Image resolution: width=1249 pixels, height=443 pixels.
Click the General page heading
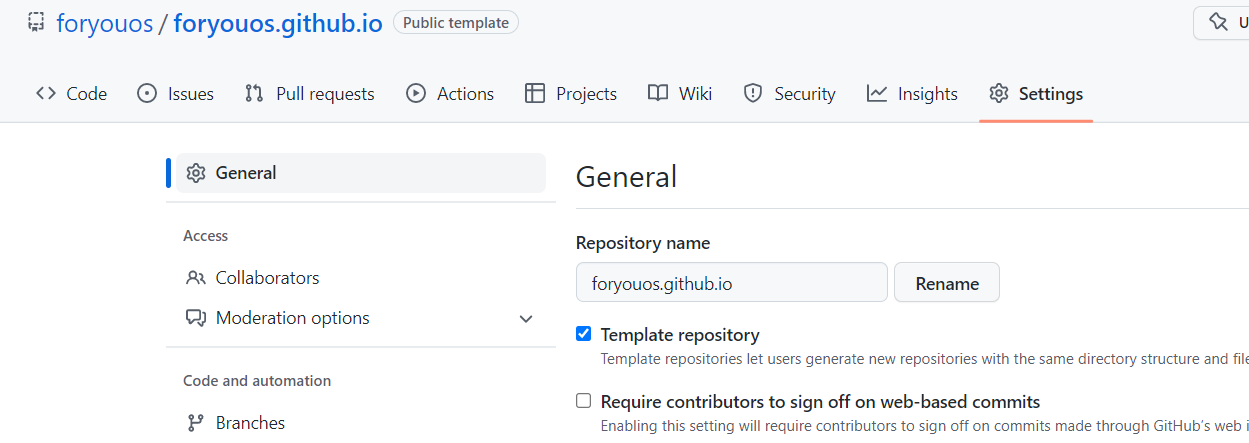[627, 177]
